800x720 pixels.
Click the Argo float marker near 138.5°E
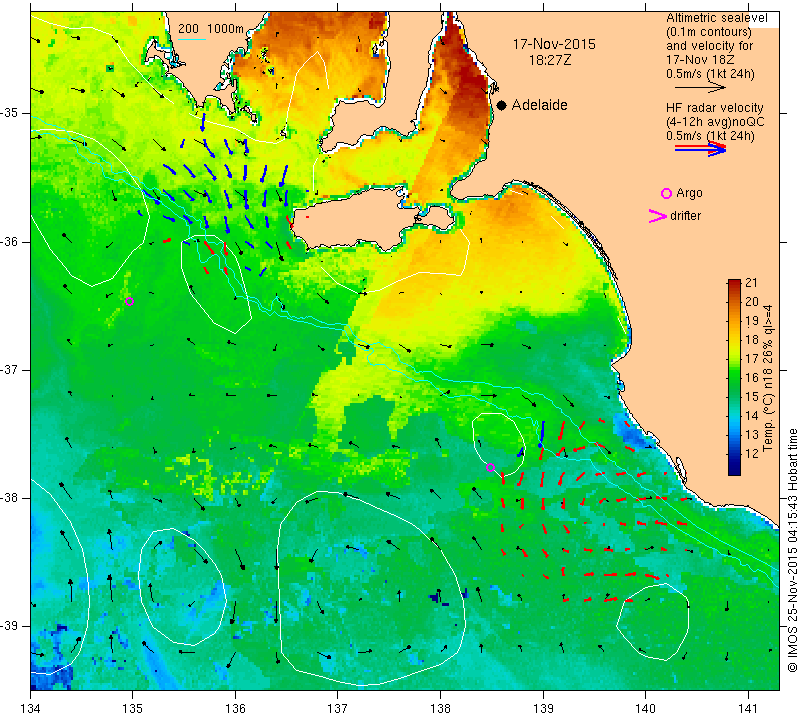[490, 467]
